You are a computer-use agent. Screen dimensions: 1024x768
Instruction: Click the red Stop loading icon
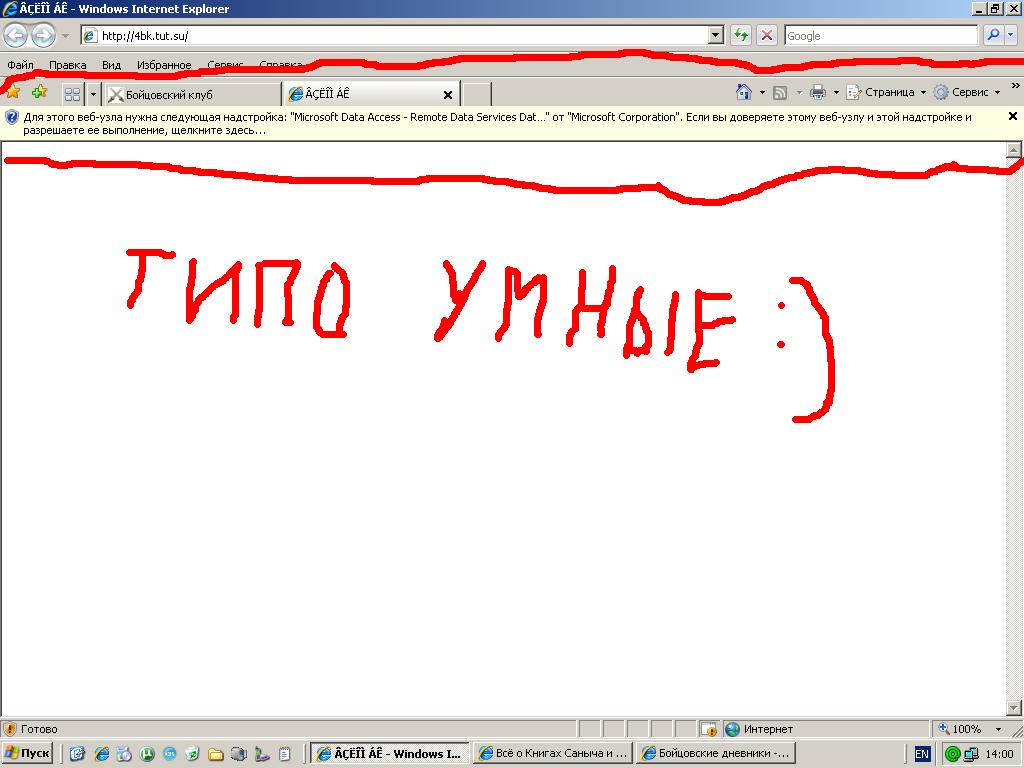(767, 35)
